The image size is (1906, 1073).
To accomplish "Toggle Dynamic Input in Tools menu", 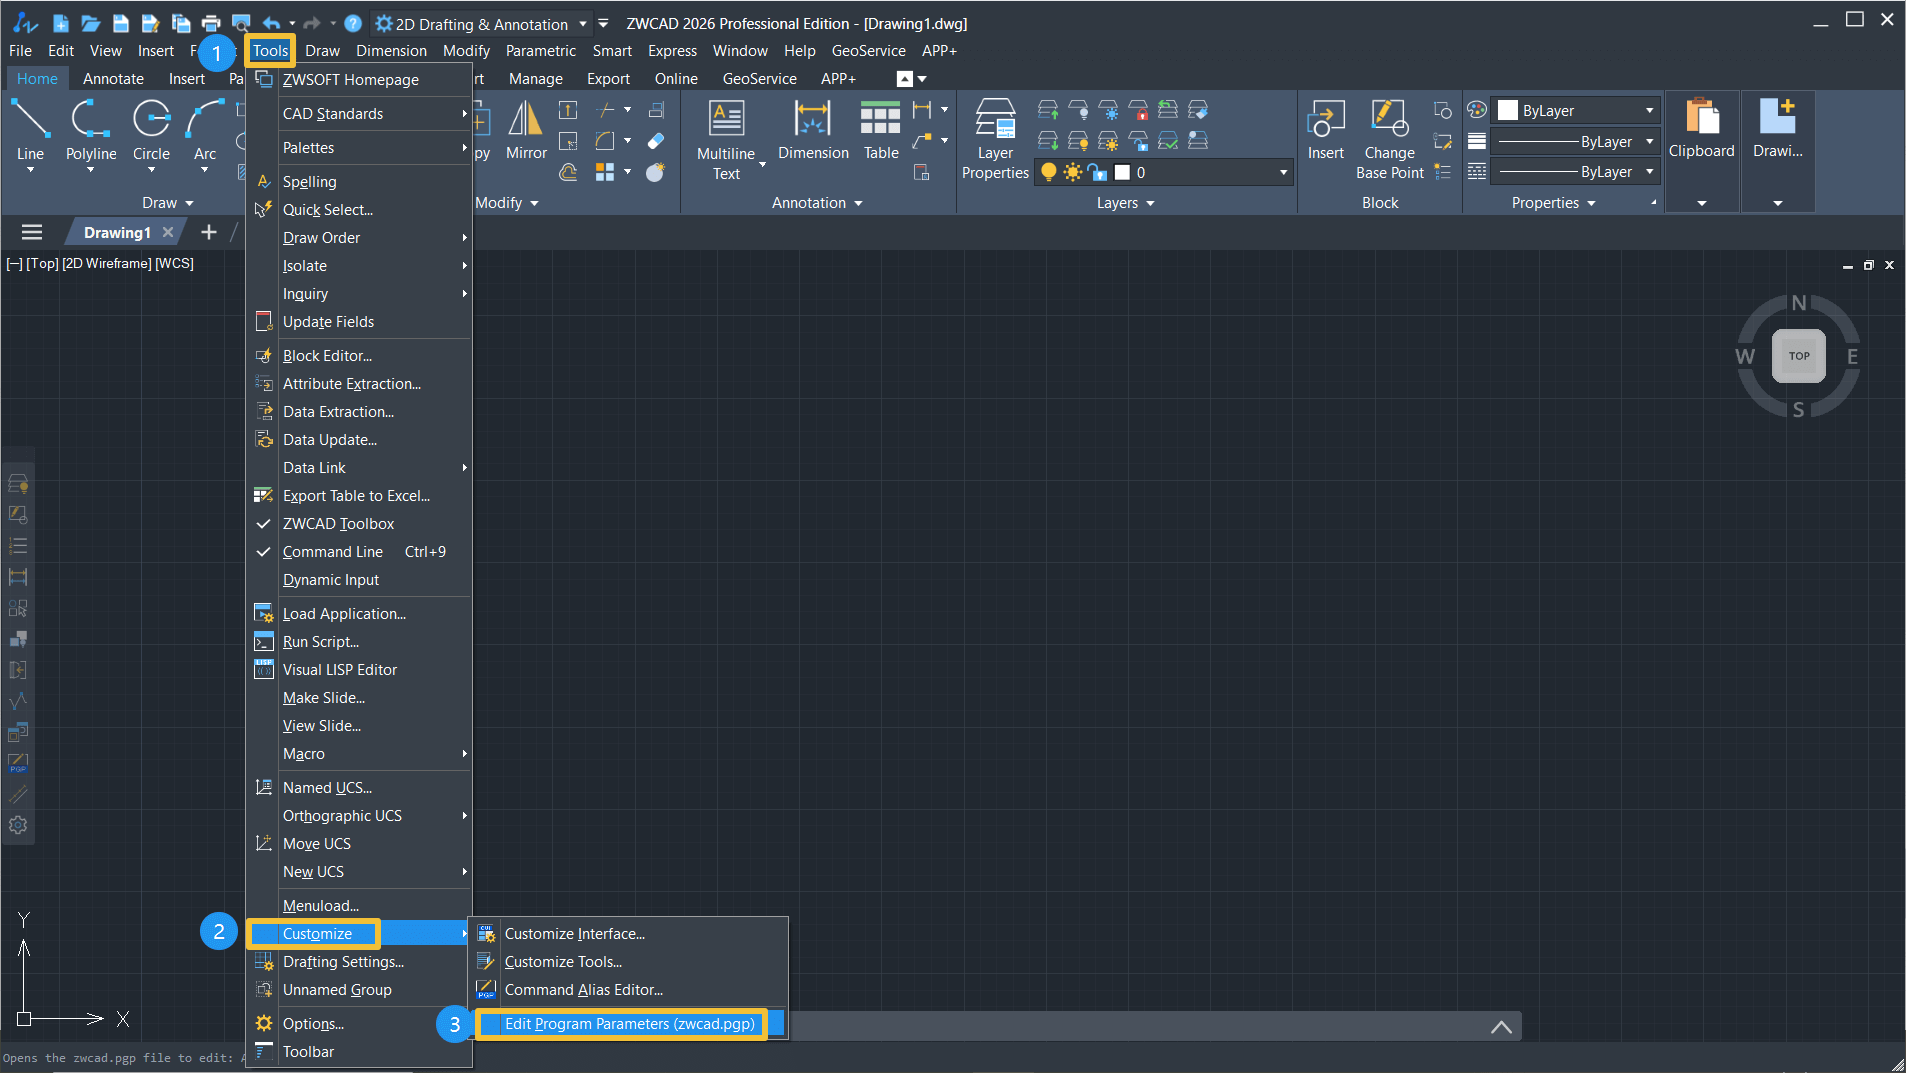I will point(331,580).
